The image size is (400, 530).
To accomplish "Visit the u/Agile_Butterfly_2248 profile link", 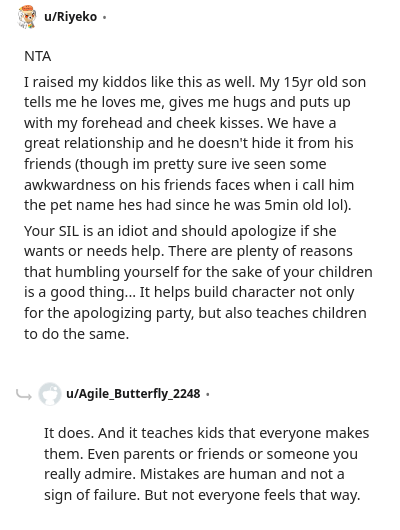I will (x=133, y=394).
